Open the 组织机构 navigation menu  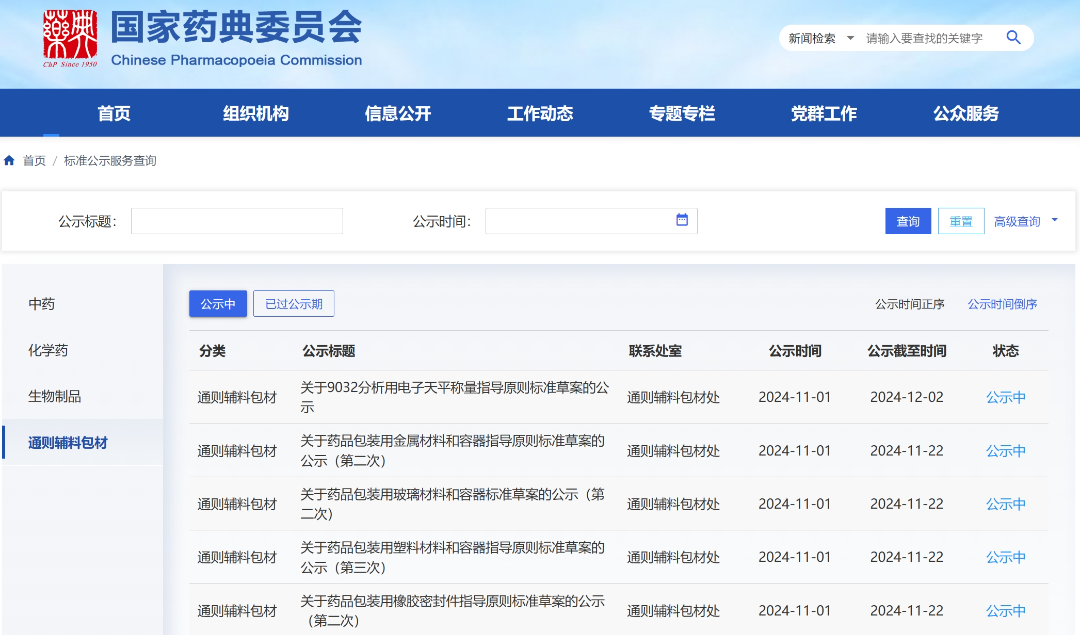(256, 114)
